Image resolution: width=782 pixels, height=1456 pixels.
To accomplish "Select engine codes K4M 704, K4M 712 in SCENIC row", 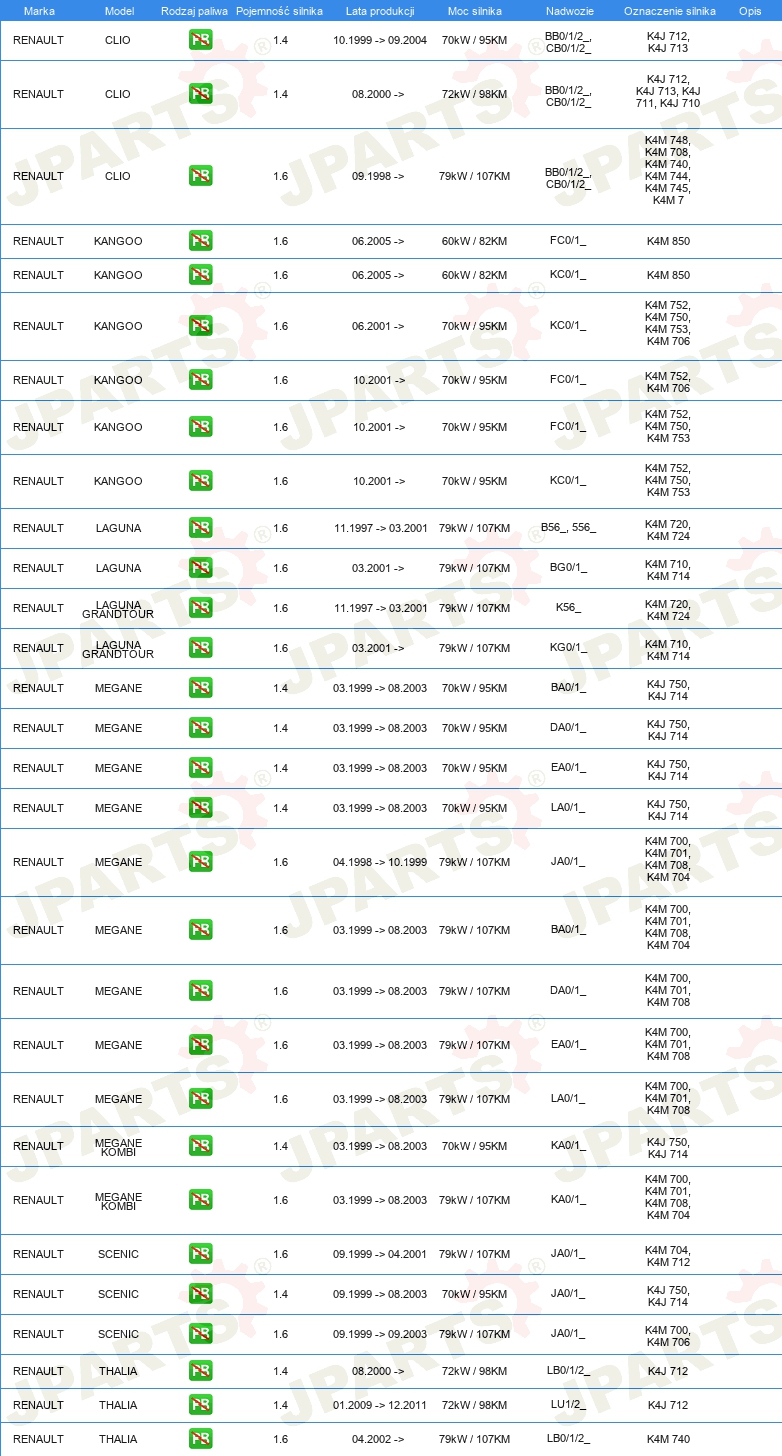I will 668,1256.
